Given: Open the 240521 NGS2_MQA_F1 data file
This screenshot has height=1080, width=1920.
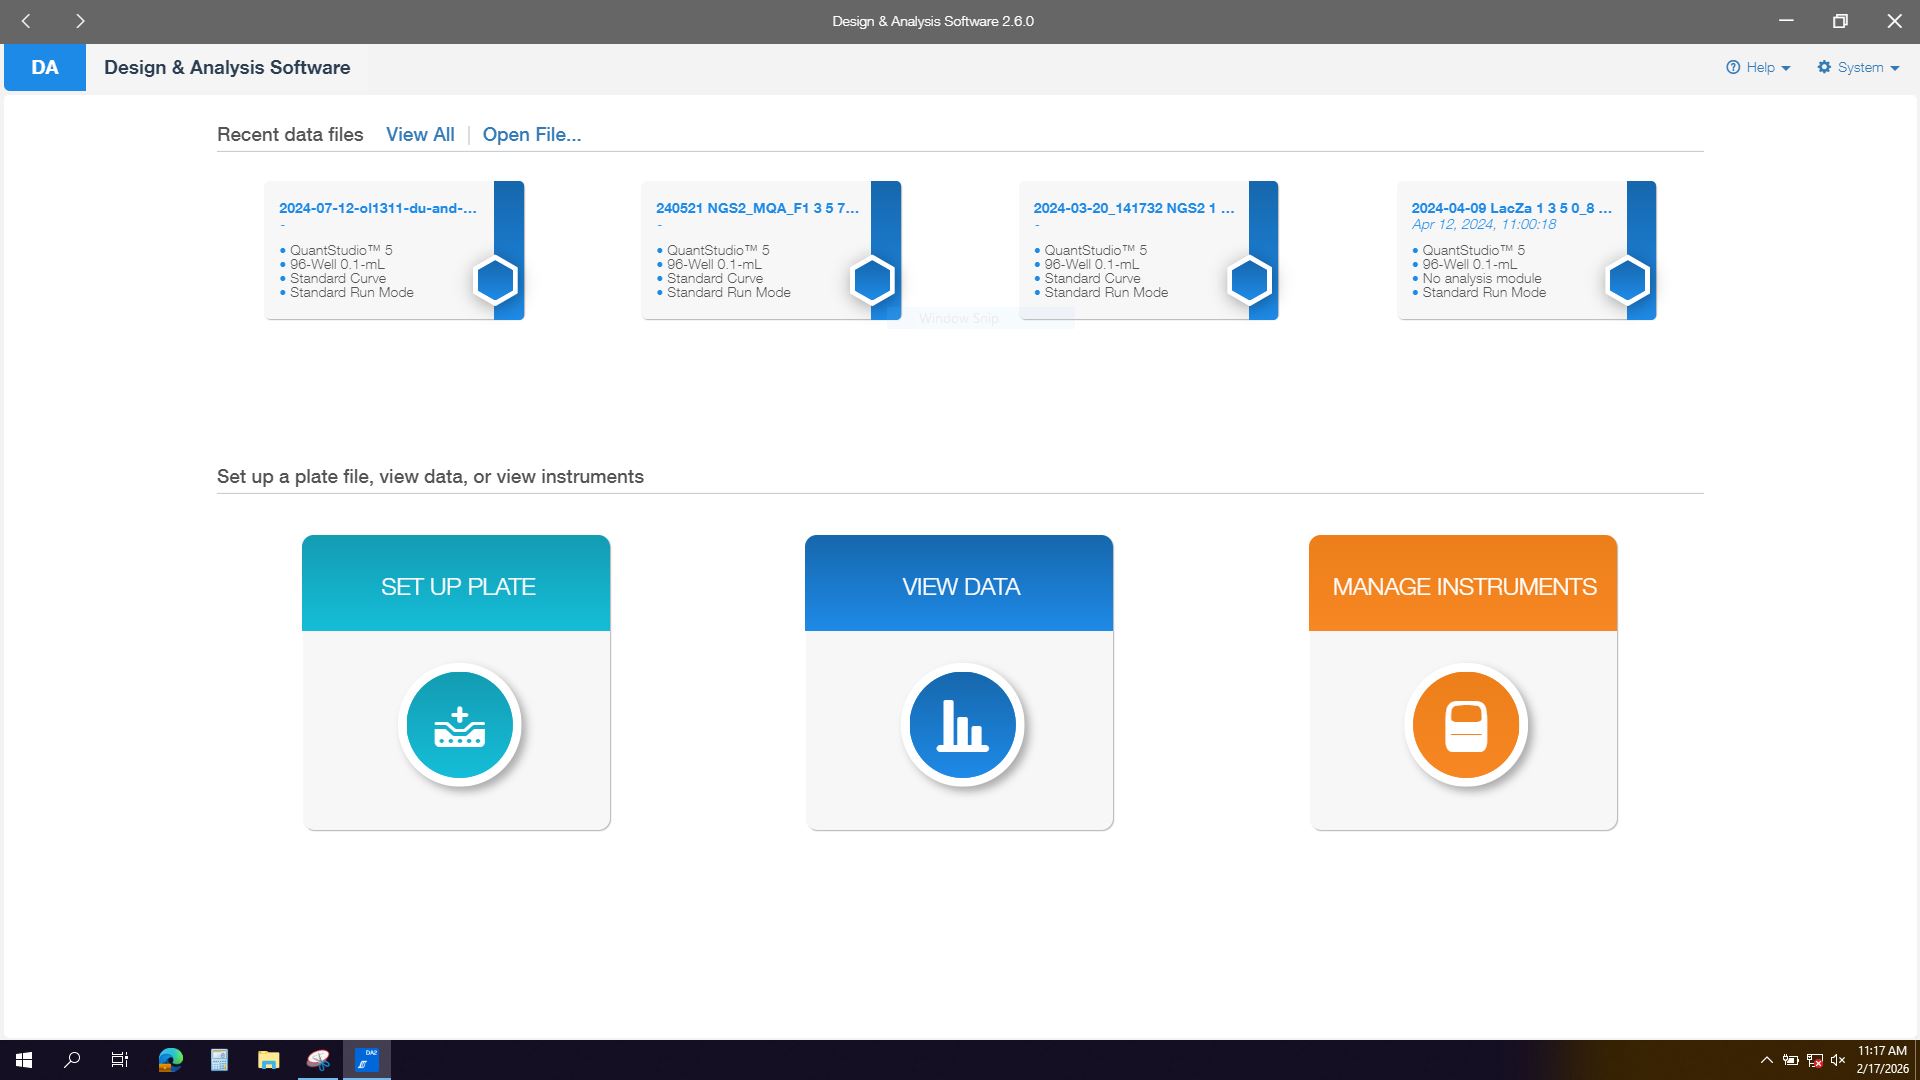Looking at the screenshot, I should [x=757, y=209].
